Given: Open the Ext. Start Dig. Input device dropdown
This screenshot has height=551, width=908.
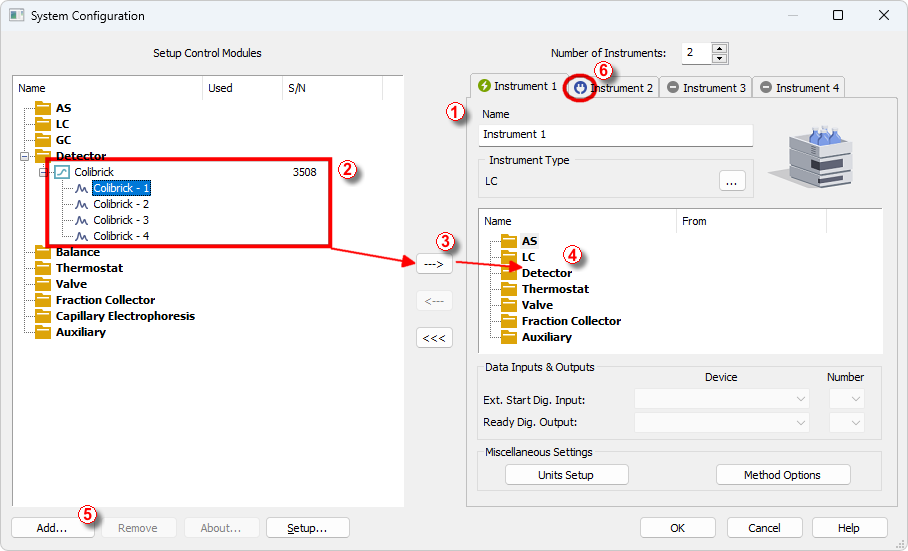Looking at the screenshot, I should tap(721, 399).
